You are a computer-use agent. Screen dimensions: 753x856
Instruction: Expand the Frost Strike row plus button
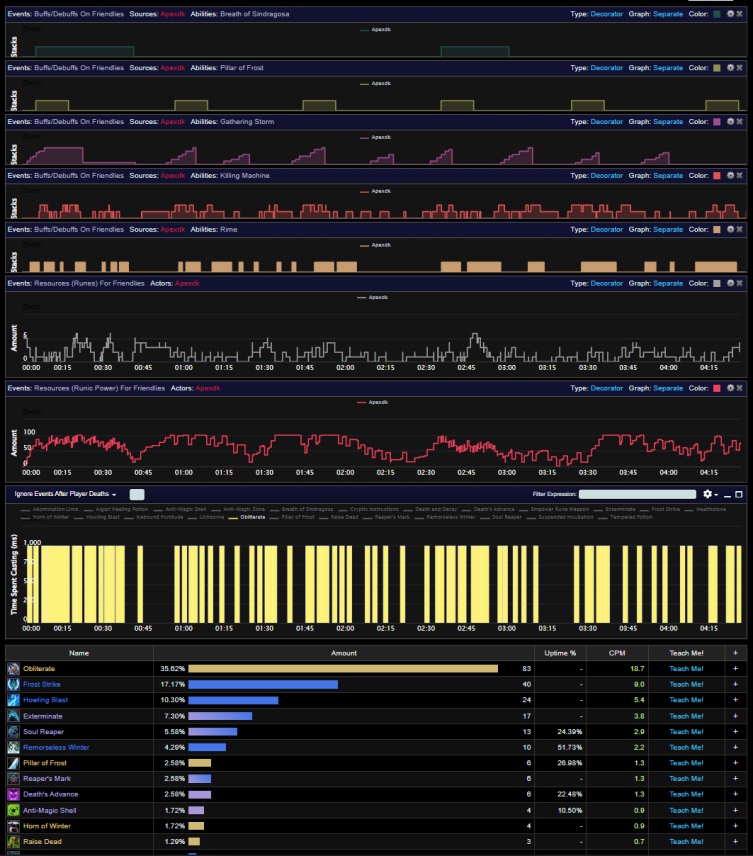(736, 684)
